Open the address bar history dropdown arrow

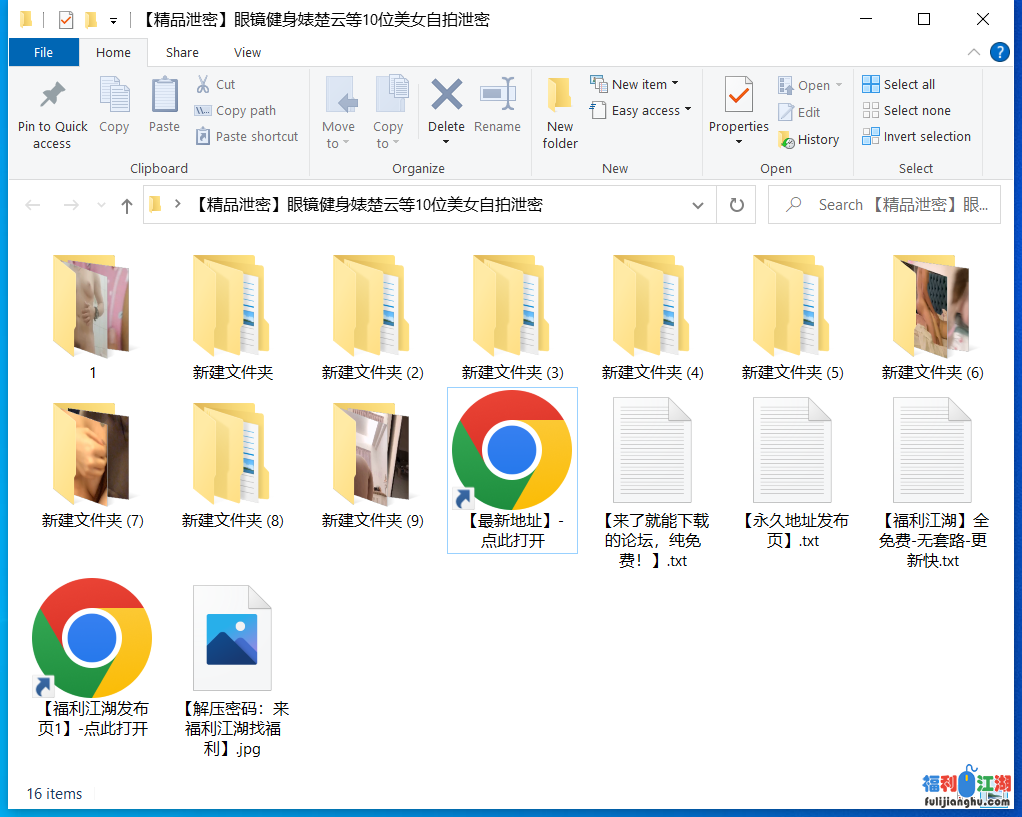click(x=697, y=205)
